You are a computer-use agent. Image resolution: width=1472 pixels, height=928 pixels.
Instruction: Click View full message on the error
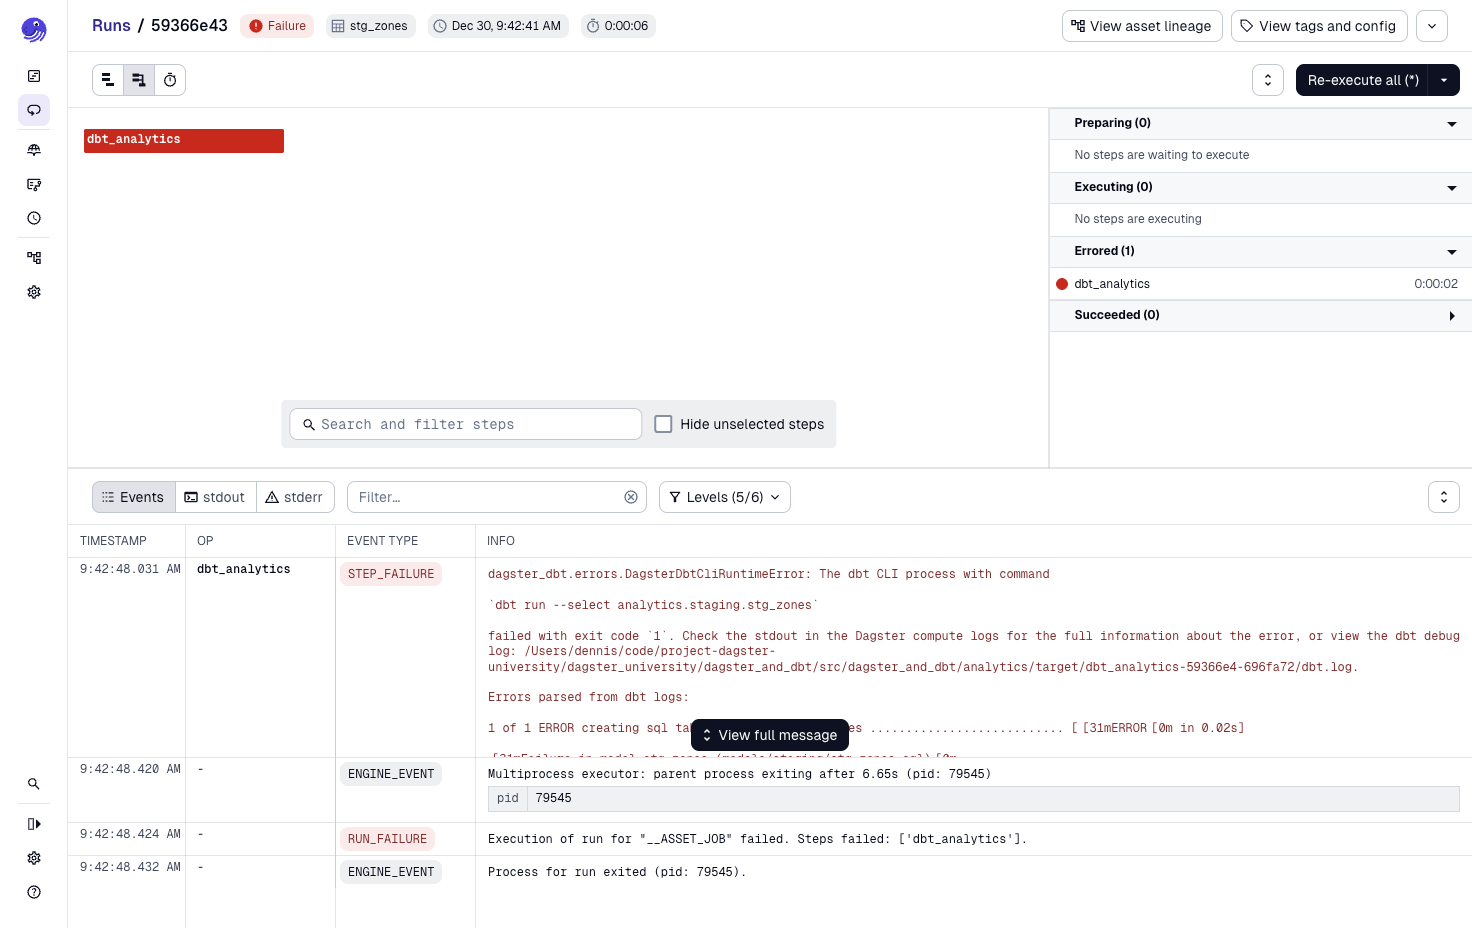tap(770, 735)
